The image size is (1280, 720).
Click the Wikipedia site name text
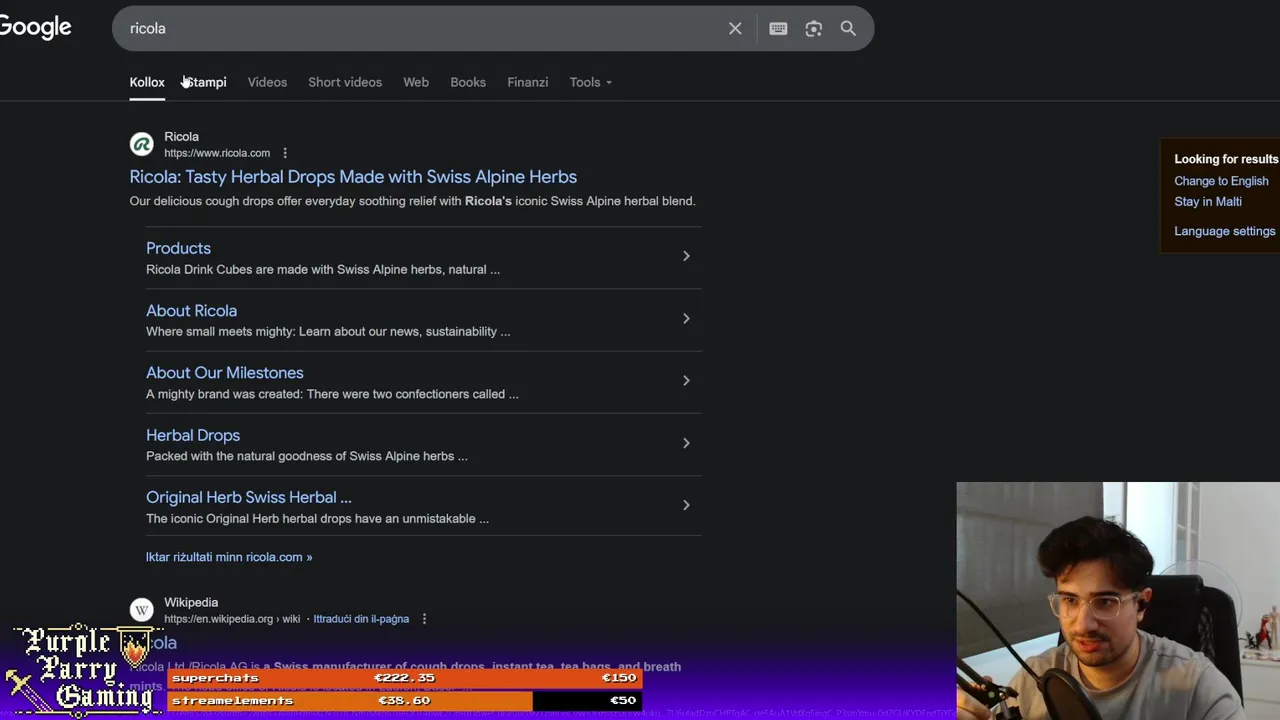coord(191,602)
